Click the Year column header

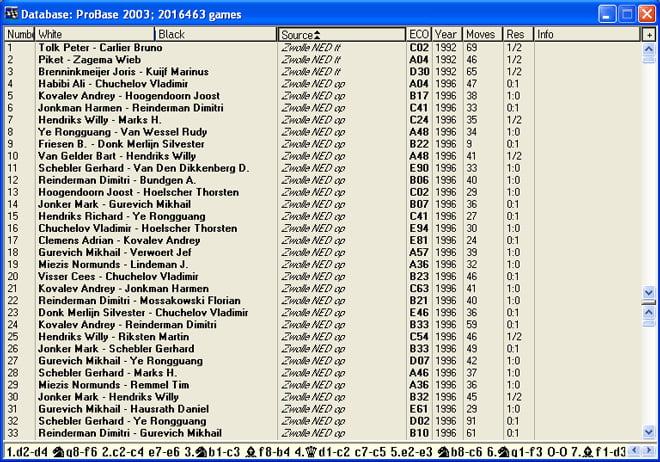coord(447,34)
